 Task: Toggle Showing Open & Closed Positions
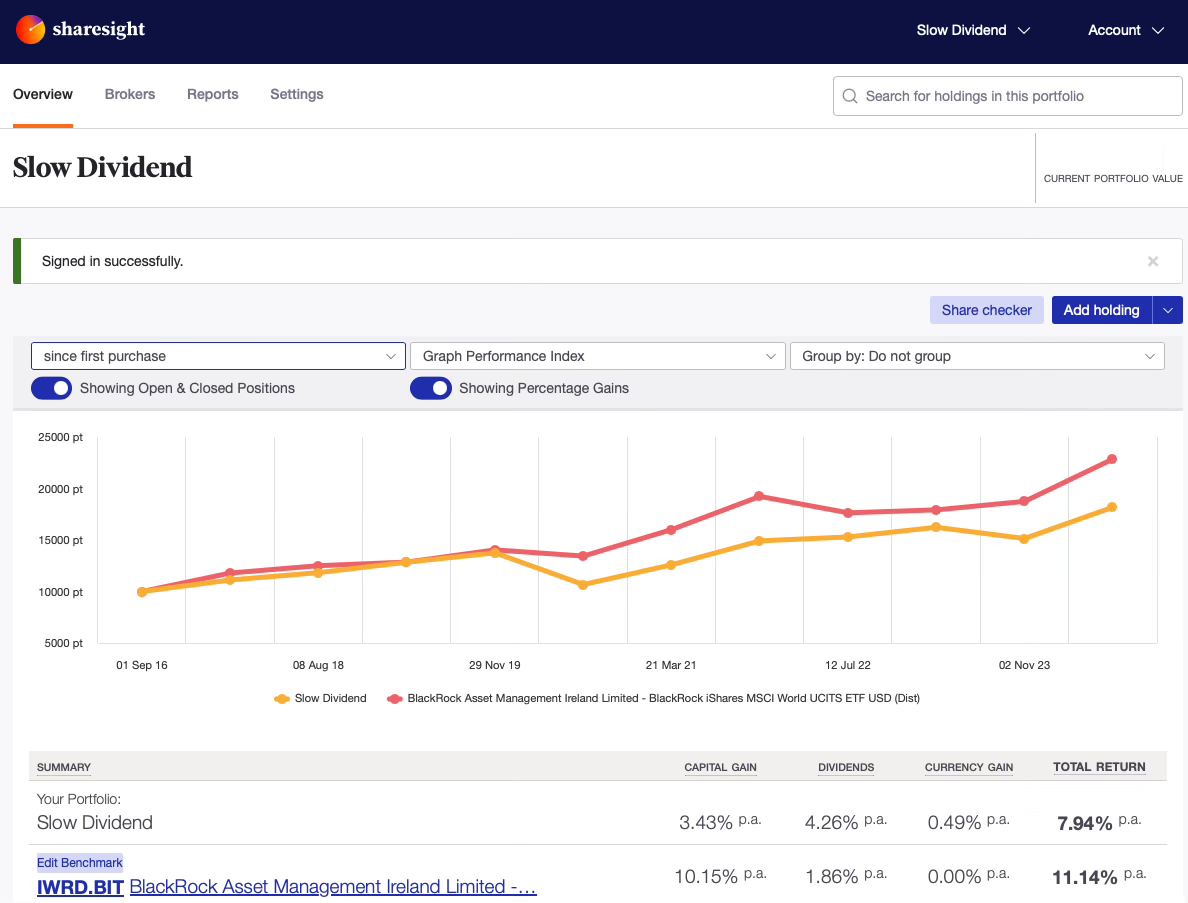pos(52,388)
